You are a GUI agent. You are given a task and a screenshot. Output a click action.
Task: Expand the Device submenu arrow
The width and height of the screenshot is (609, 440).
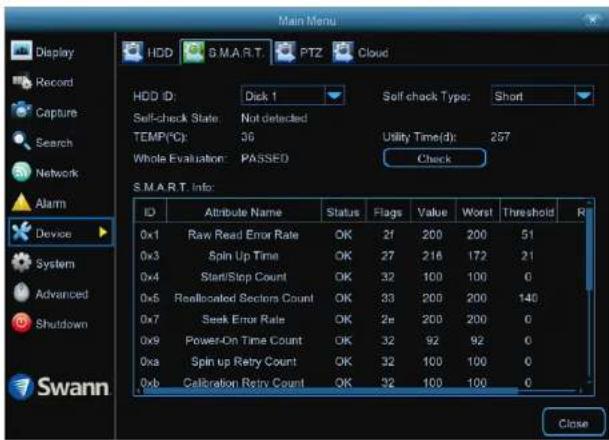click(x=103, y=232)
